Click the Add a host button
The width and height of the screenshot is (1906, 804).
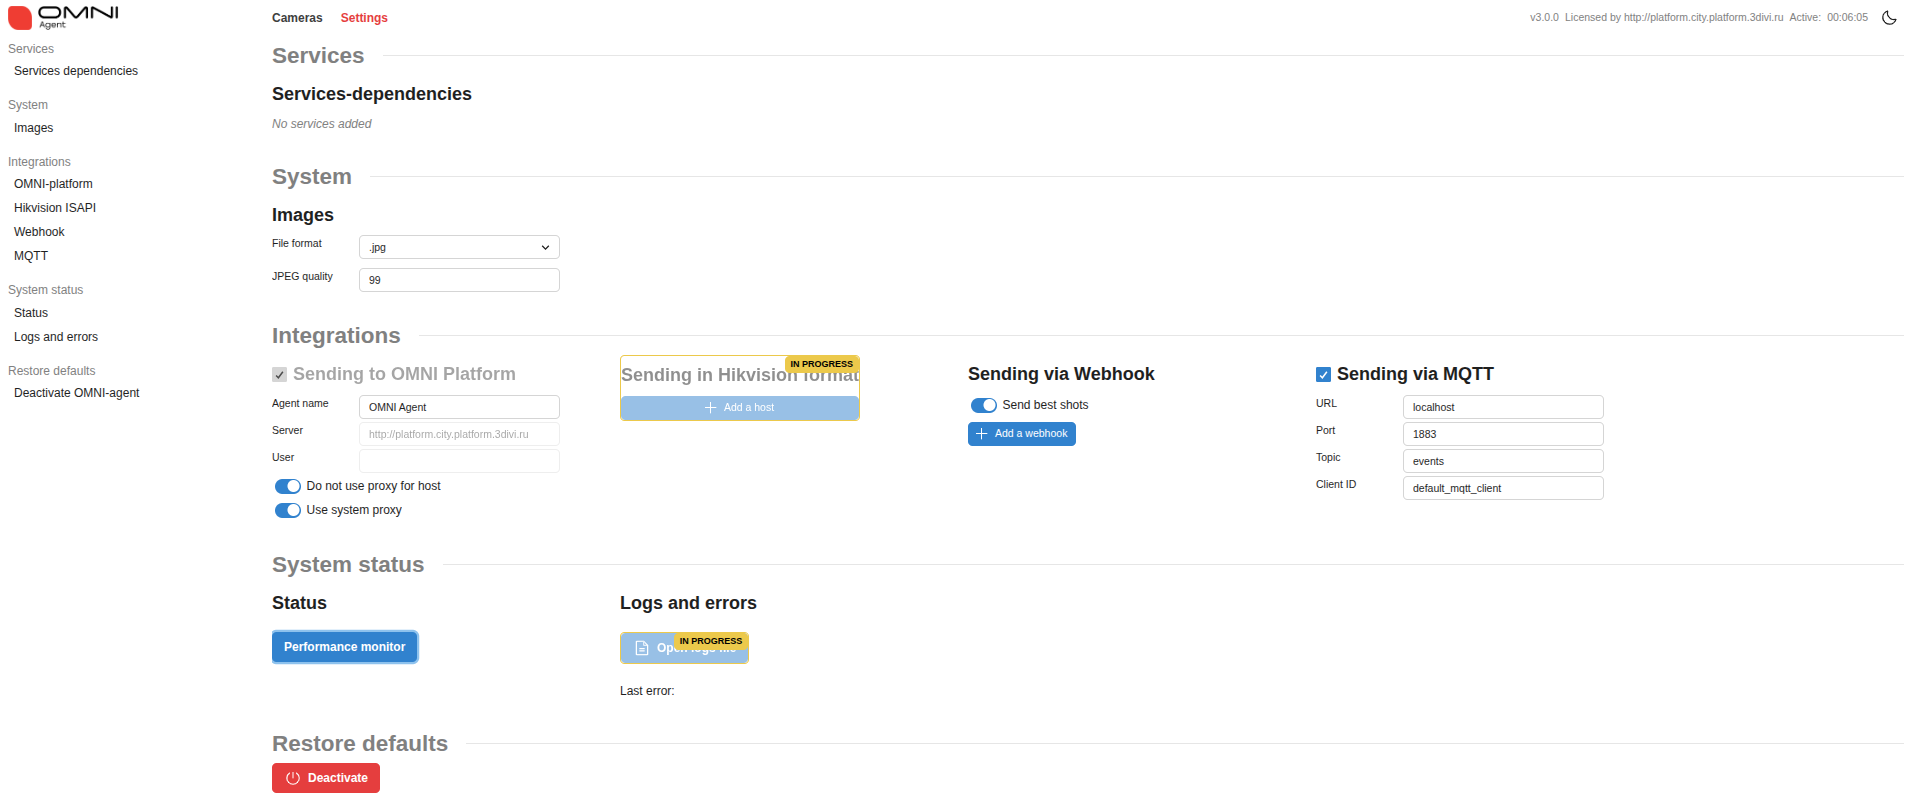point(740,408)
